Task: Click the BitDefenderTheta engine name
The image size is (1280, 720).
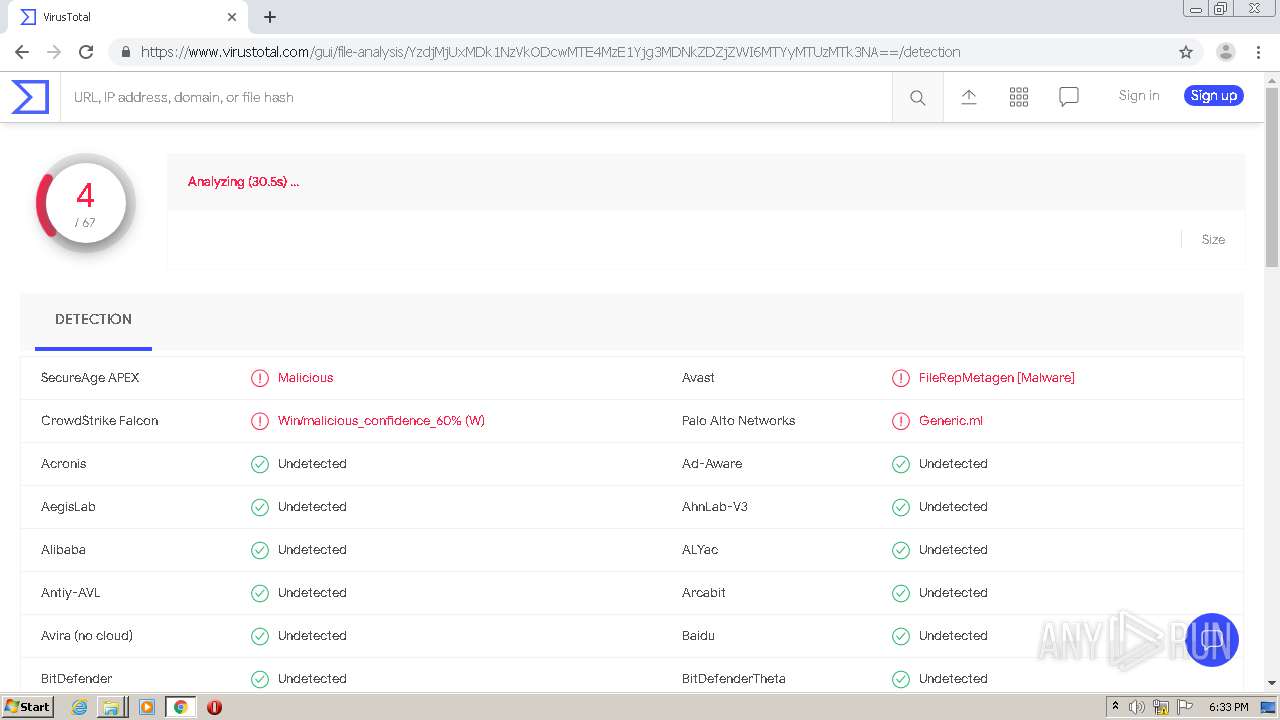Action: click(734, 679)
